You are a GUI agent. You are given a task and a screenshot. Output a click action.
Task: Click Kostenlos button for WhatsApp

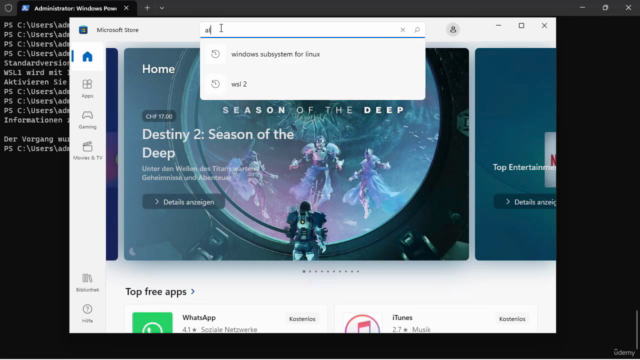click(x=302, y=319)
